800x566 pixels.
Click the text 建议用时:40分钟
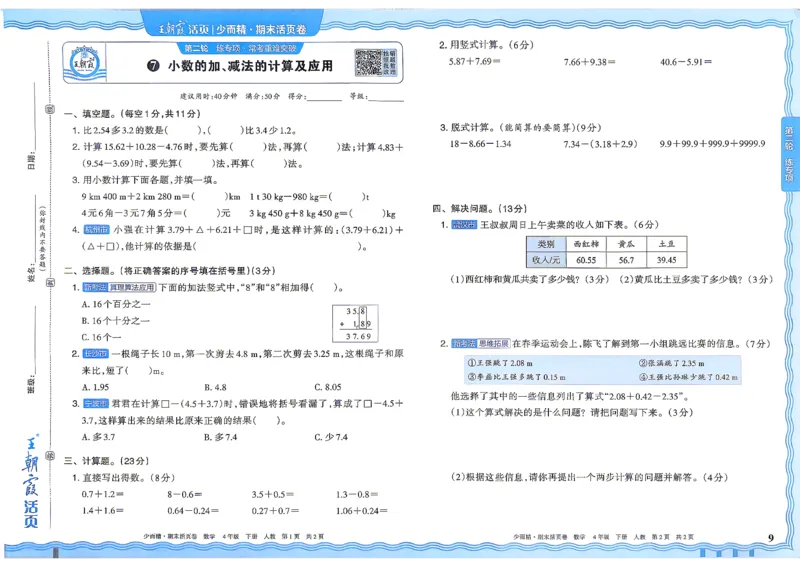click(209, 96)
